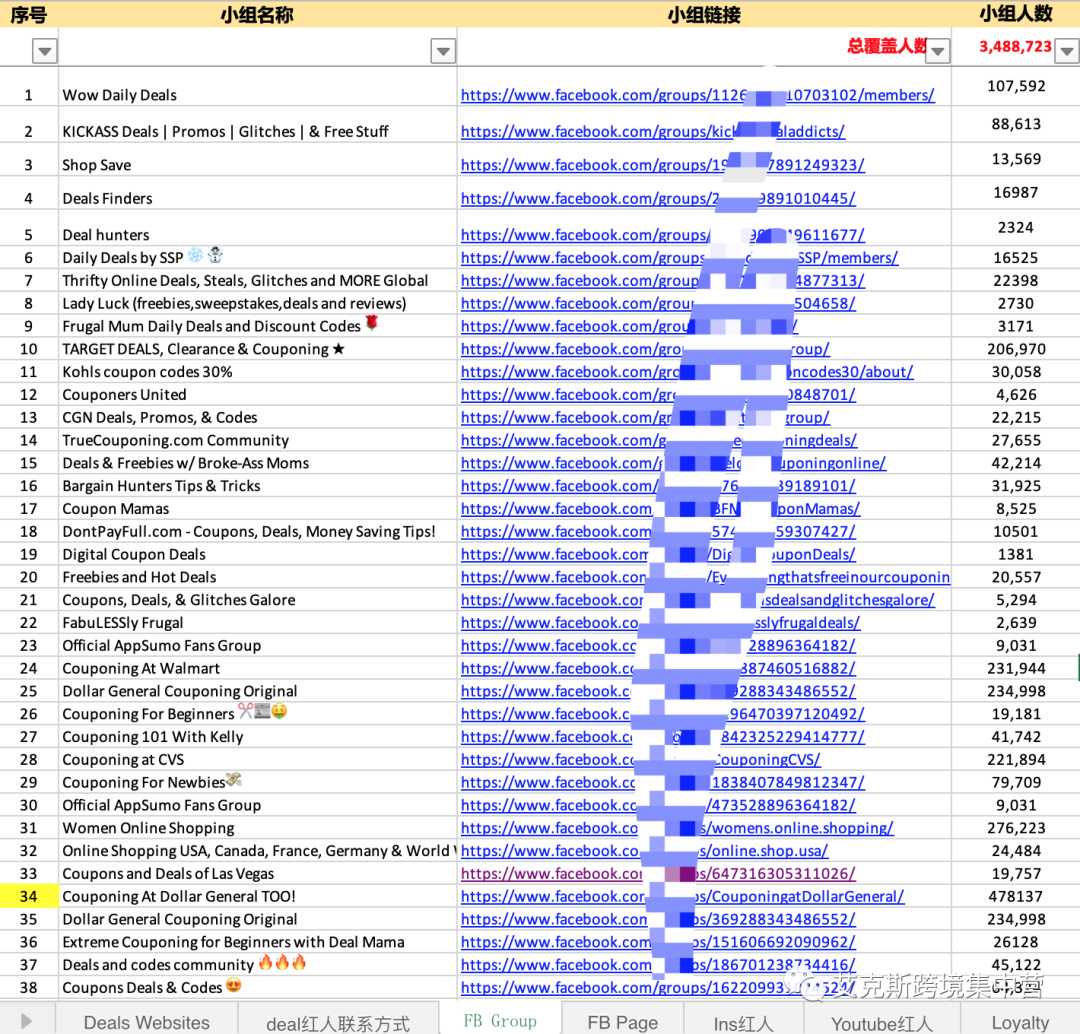This screenshot has height=1034, width=1080.
Task: Switch to the Youtube红人 sheet
Action: coord(882,1022)
